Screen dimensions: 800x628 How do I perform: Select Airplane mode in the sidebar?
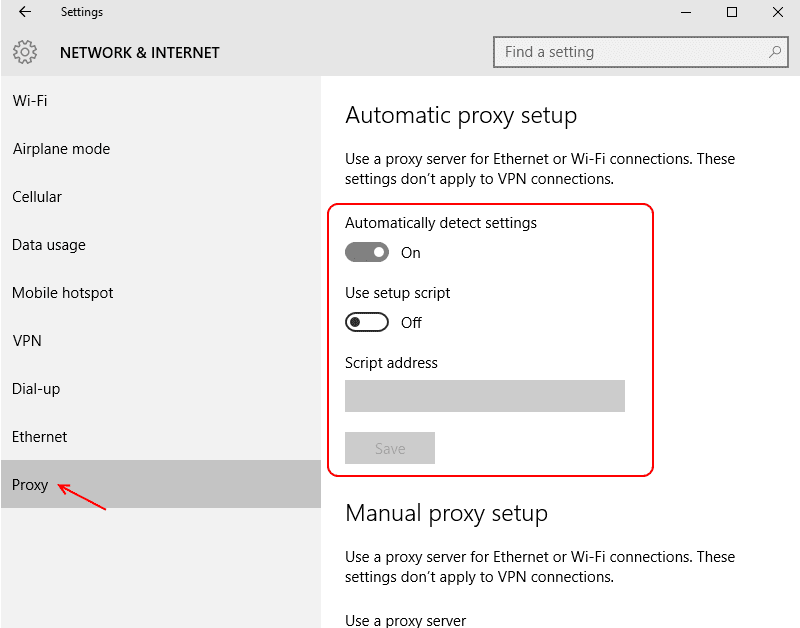61,149
